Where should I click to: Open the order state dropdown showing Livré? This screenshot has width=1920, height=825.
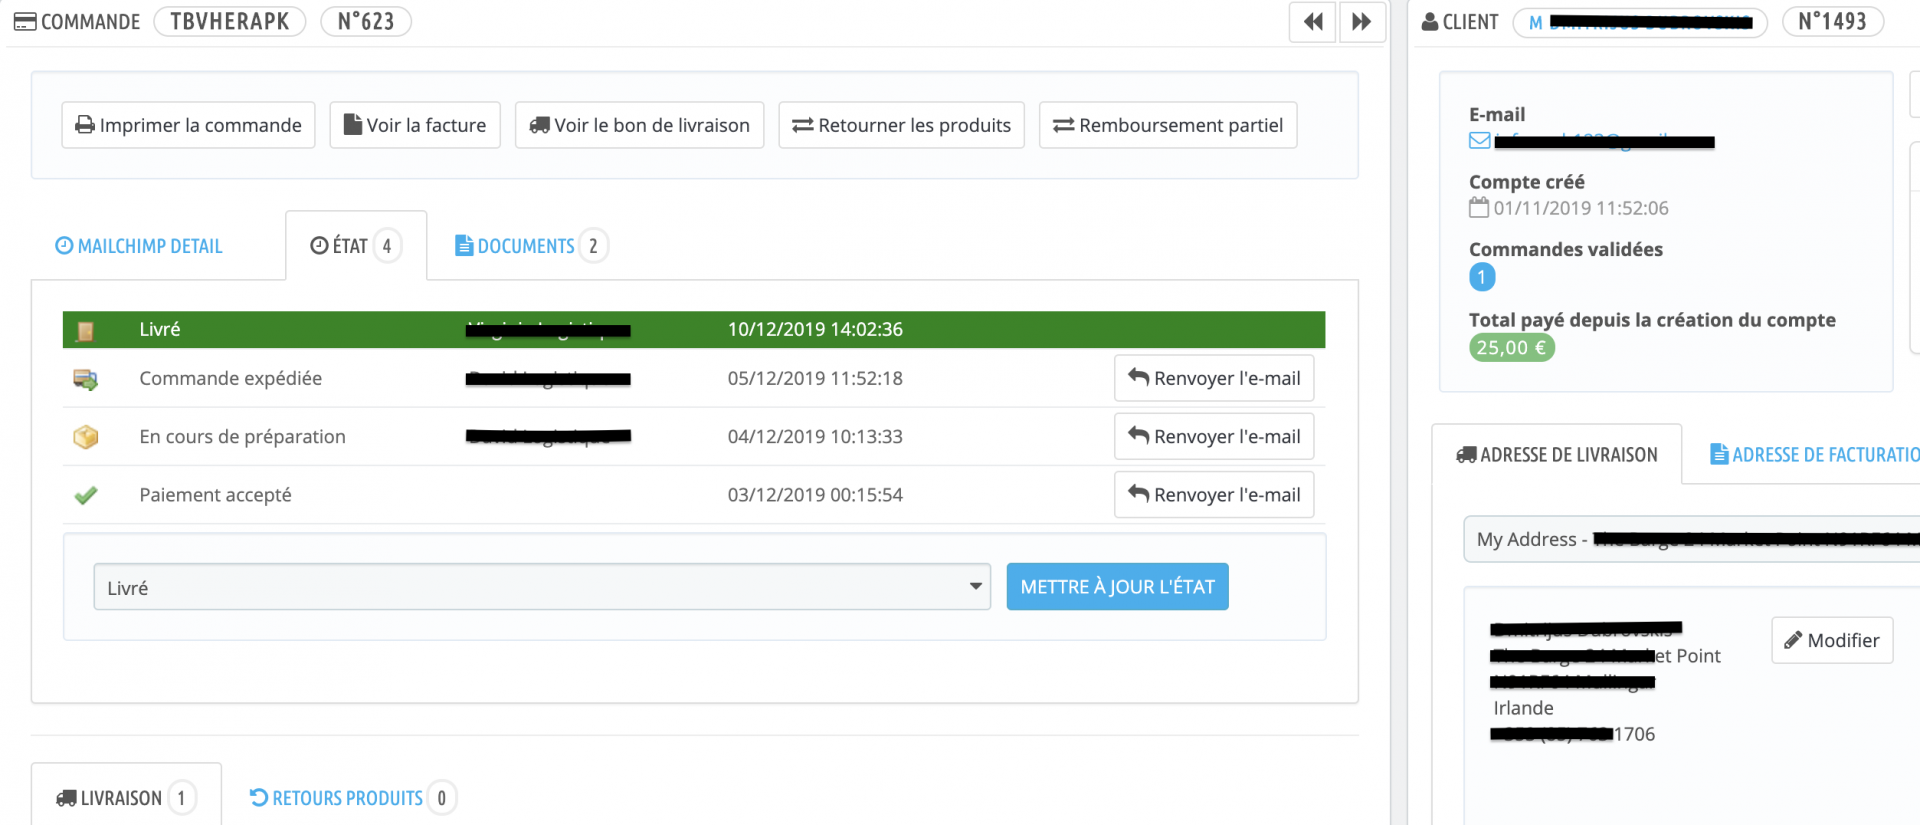click(x=542, y=587)
